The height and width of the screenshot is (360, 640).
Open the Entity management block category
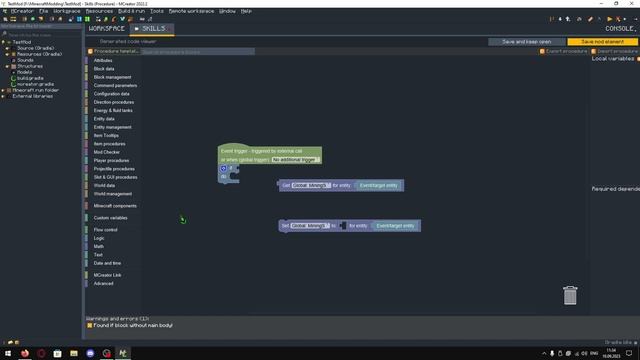click(x=113, y=127)
